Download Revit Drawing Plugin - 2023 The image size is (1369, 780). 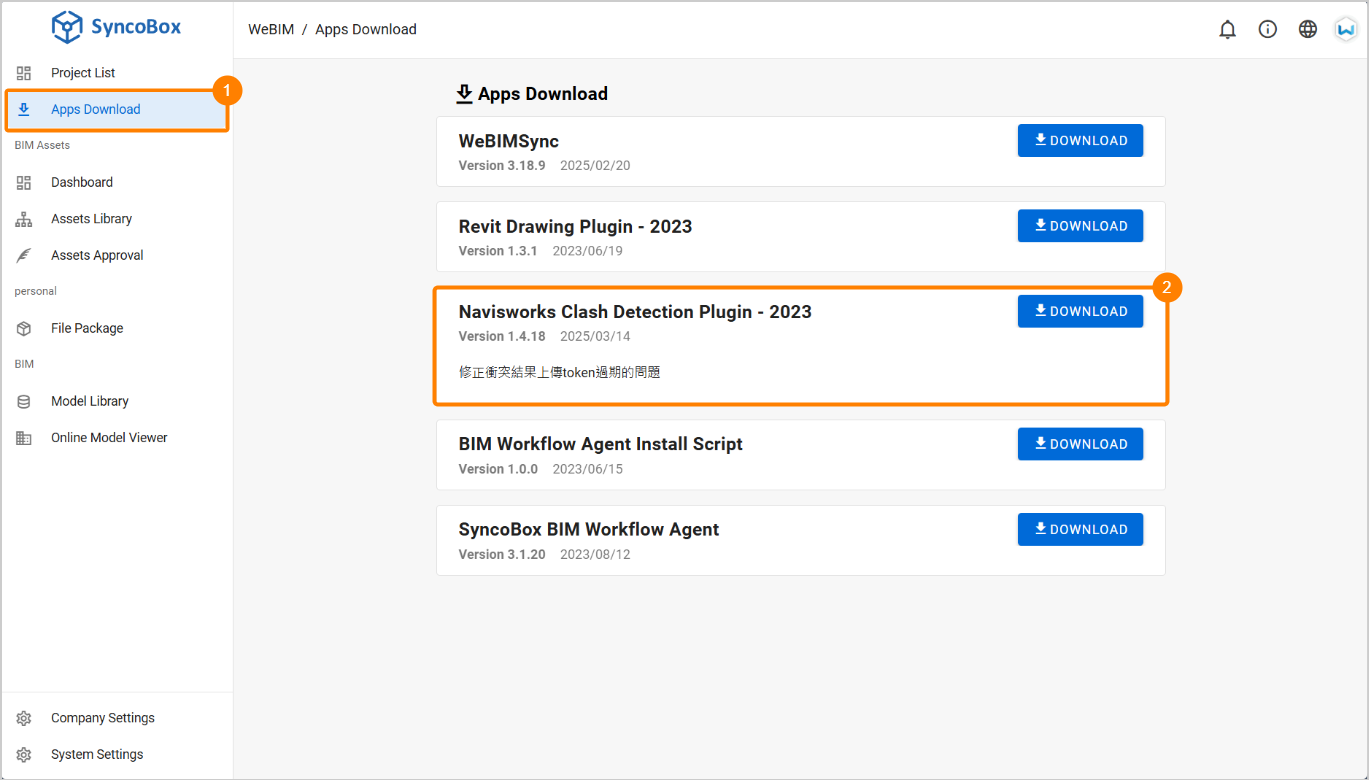pyautogui.click(x=1080, y=226)
